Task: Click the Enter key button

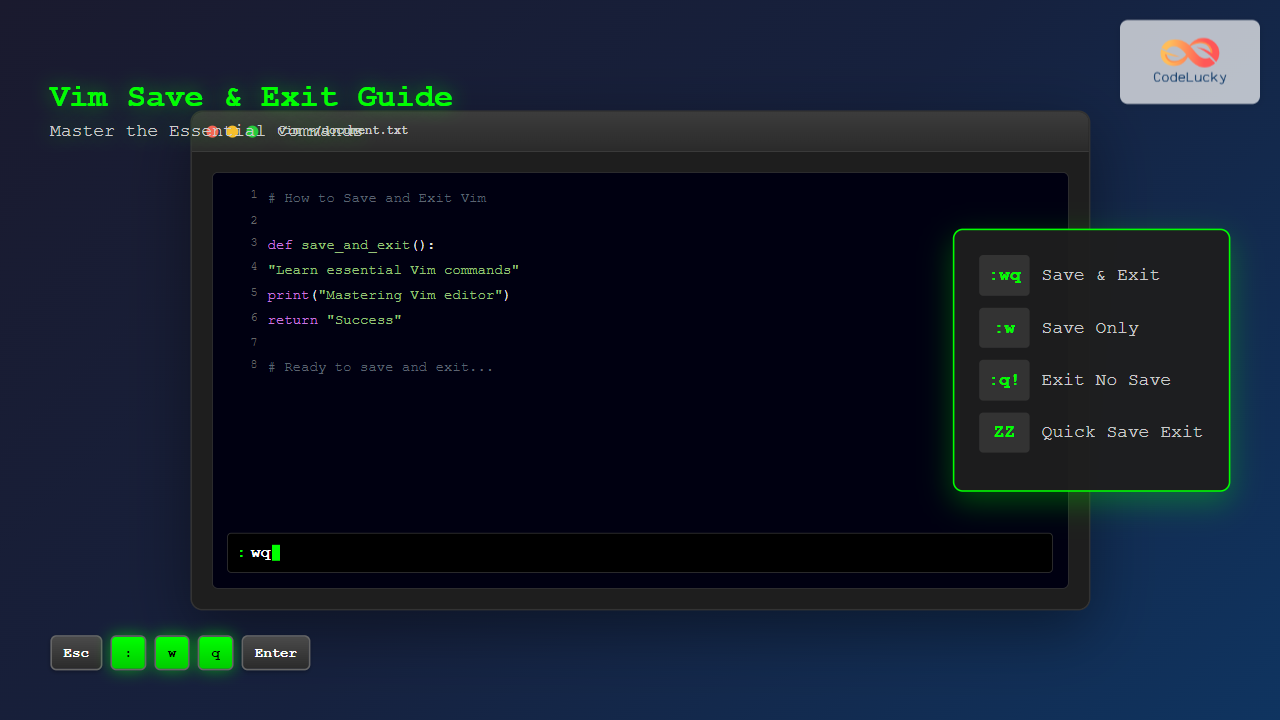Action: (276, 653)
